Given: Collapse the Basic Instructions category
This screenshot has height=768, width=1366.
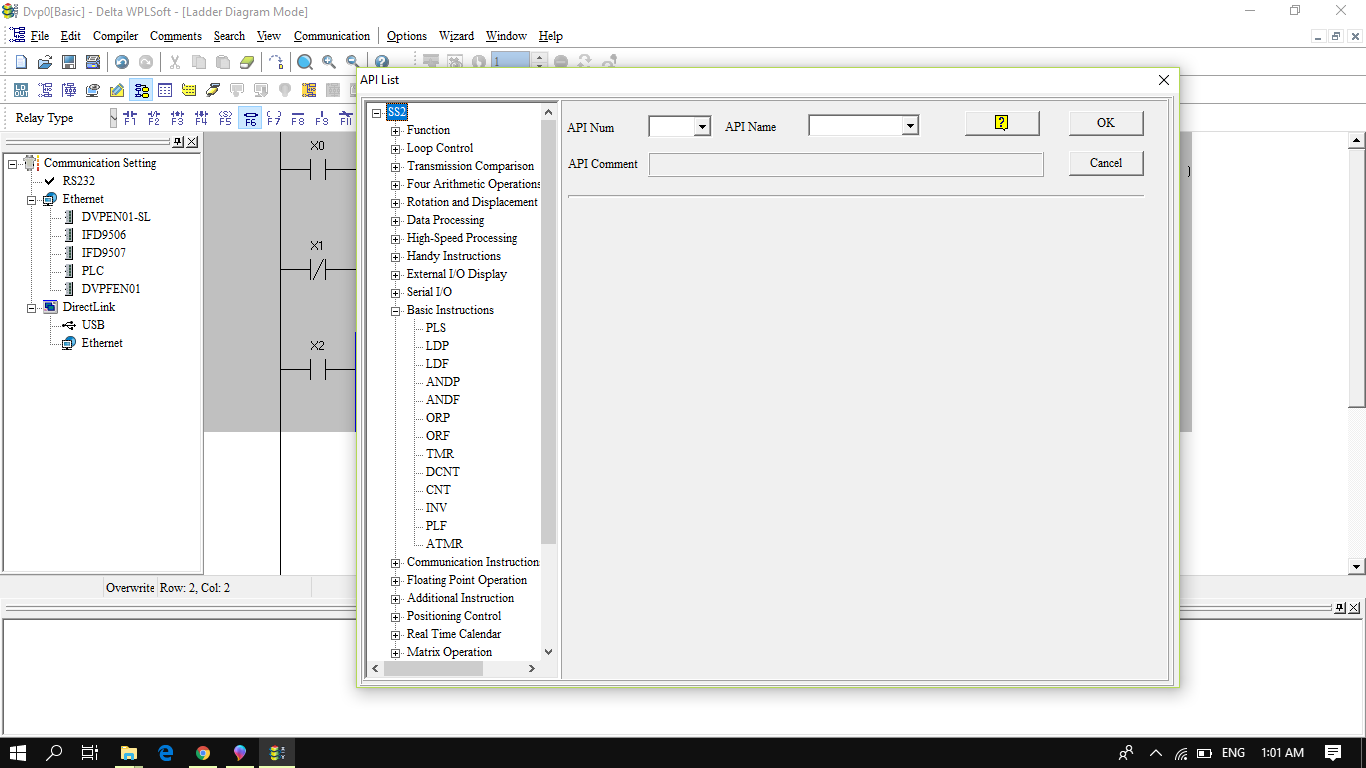Looking at the screenshot, I should pos(396,310).
